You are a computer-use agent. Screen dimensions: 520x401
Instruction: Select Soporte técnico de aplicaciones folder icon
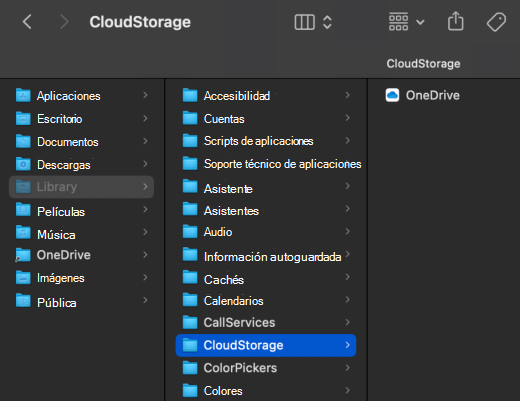[190, 163]
